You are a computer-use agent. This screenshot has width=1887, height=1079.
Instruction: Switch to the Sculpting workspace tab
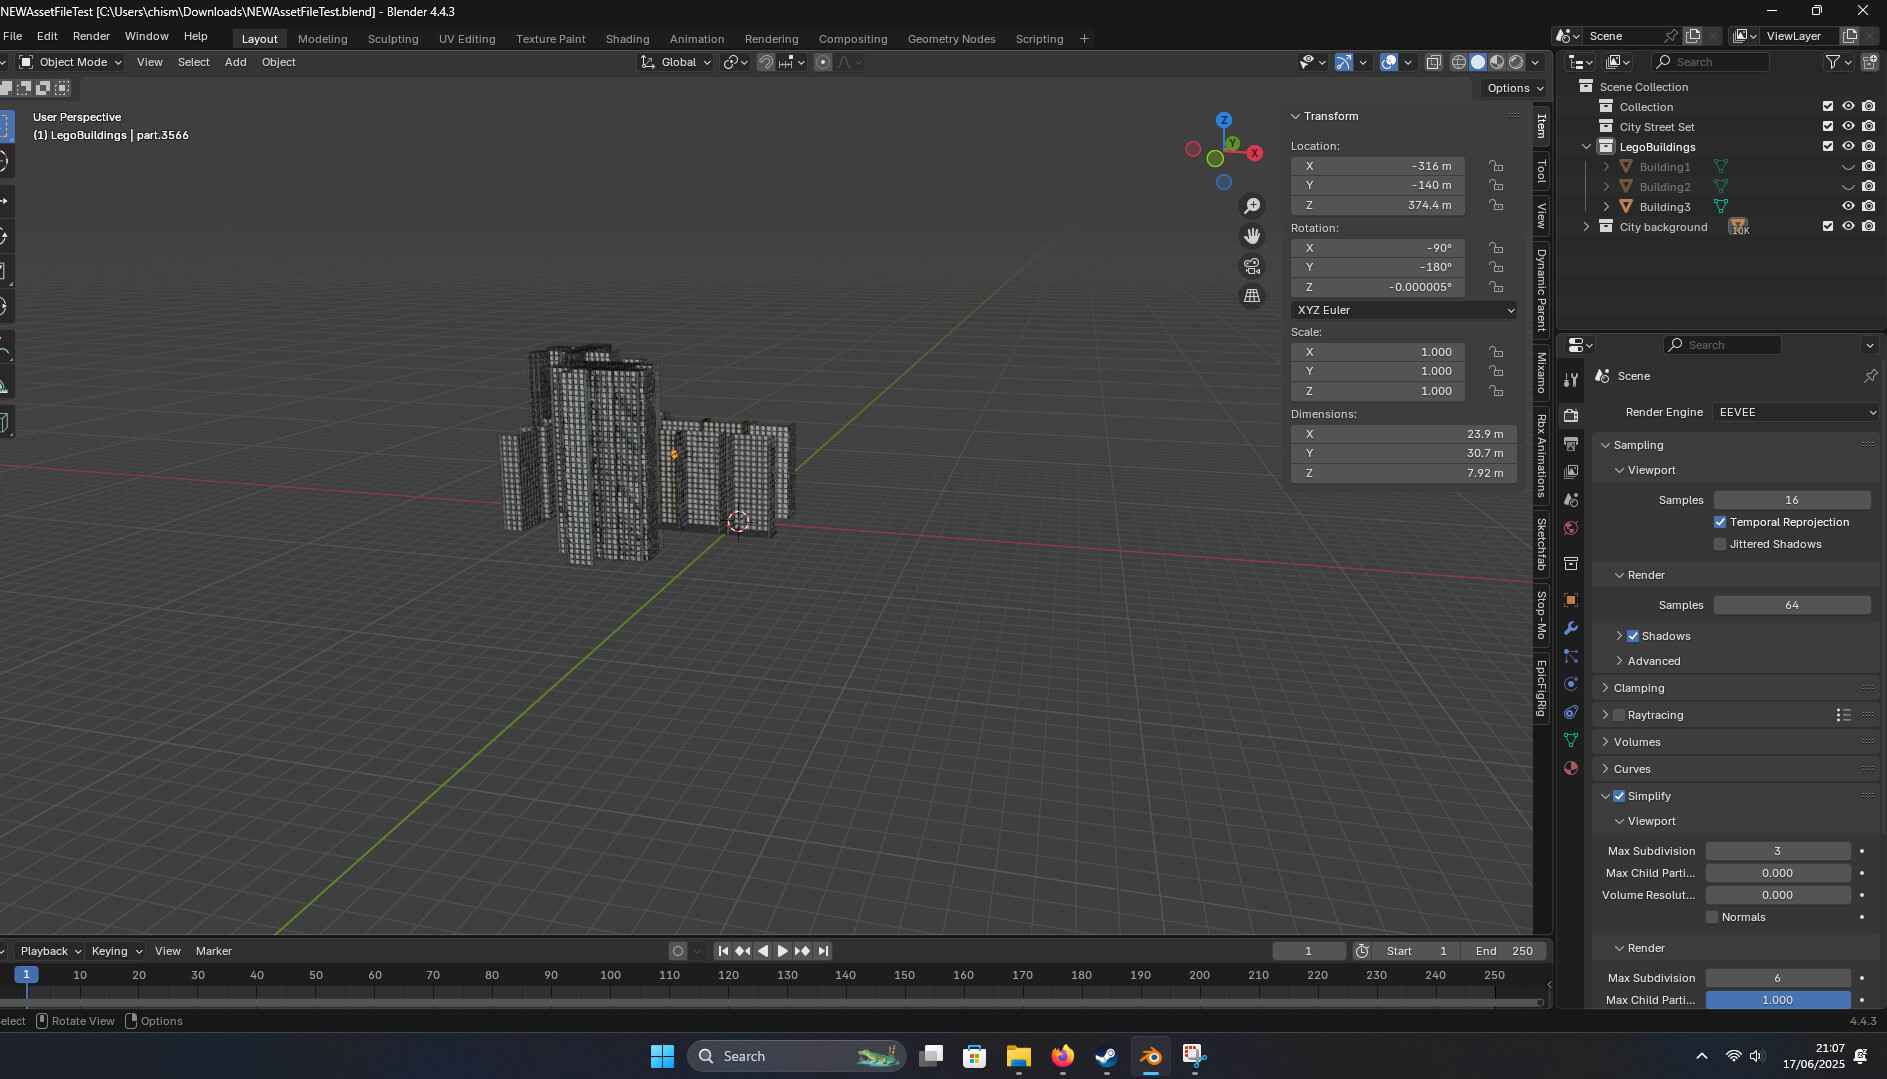pyautogui.click(x=393, y=39)
